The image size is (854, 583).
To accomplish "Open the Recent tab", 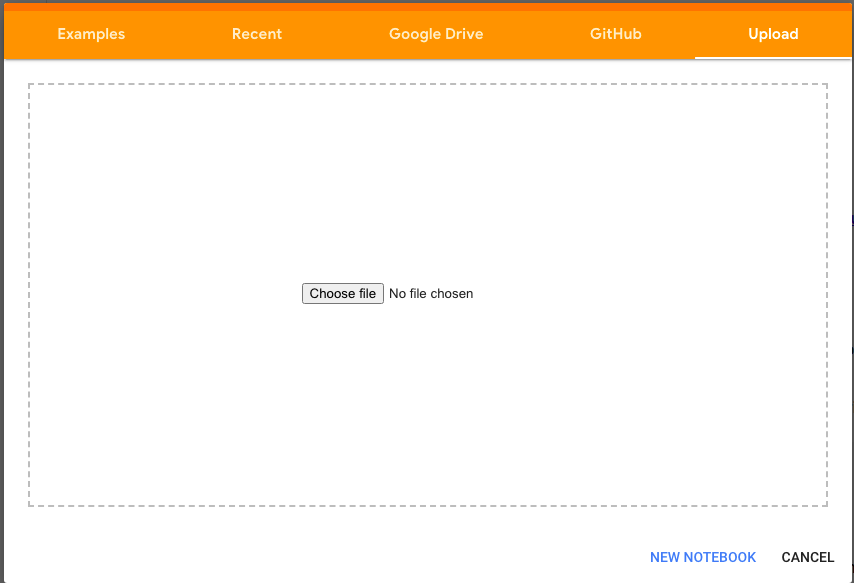I will [x=257, y=34].
